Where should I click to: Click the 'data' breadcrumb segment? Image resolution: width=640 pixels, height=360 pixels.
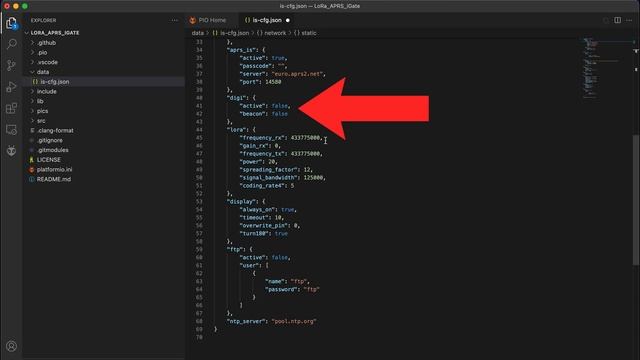(198, 33)
